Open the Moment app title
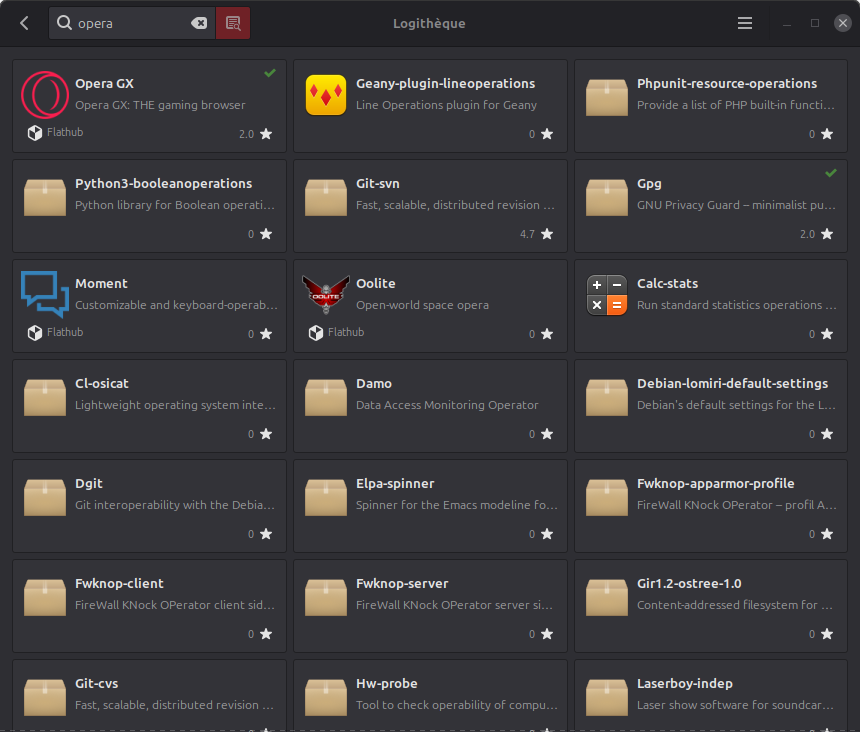Screen dimensions: 860x732 click(x=101, y=283)
